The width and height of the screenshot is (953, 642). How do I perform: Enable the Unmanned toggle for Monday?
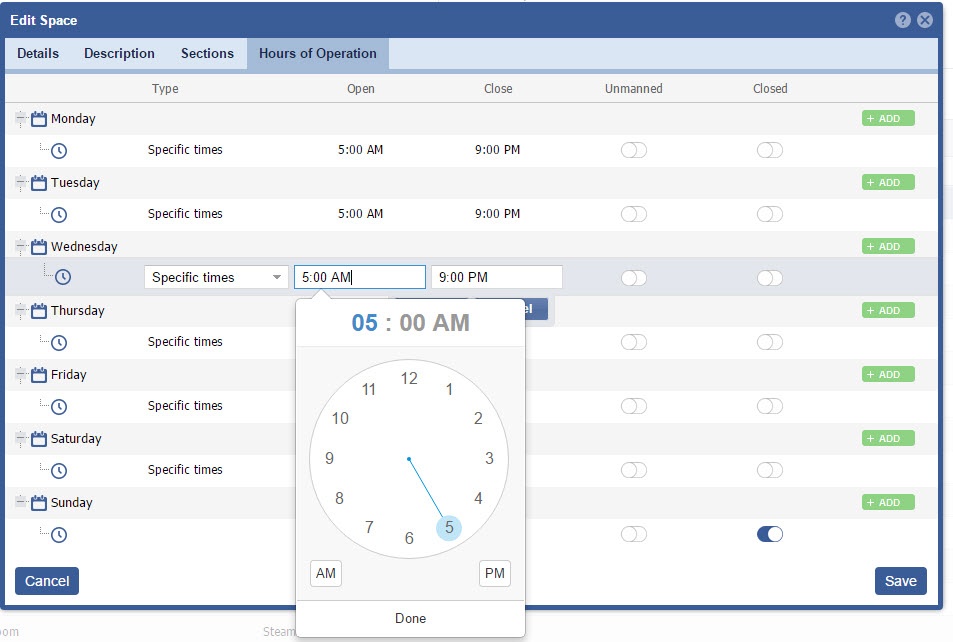pos(633,150)
